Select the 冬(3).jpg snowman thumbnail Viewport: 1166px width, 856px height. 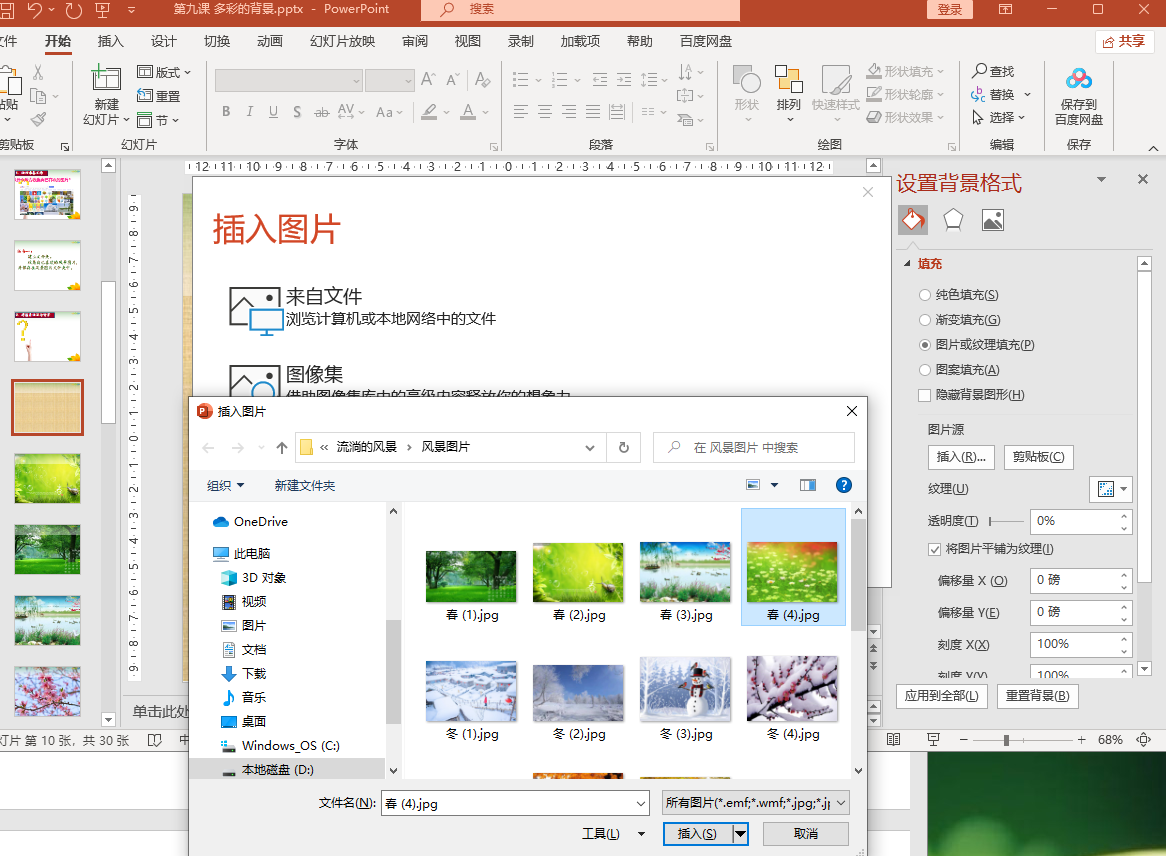(x=685, y=690)
